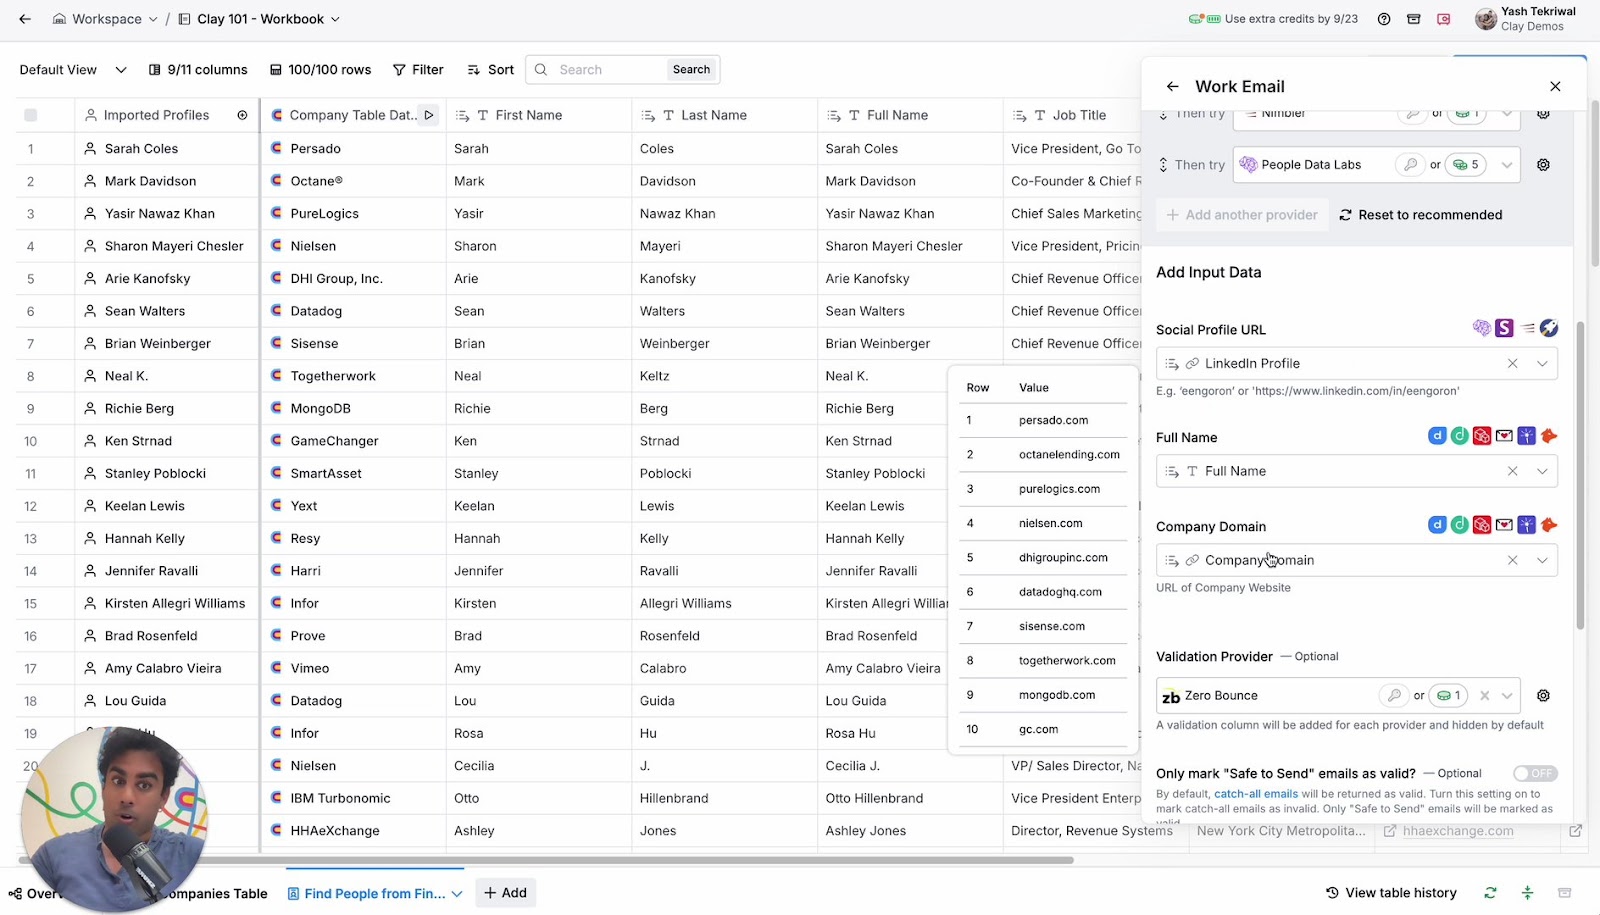The width and height of the screenshot is (1600, 915).
Task: Open the help question mark icon
Action: pos(1384,19)
